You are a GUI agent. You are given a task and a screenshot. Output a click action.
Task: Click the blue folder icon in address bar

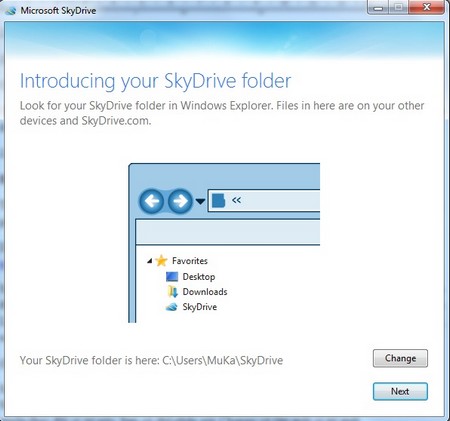click(218, 201)
